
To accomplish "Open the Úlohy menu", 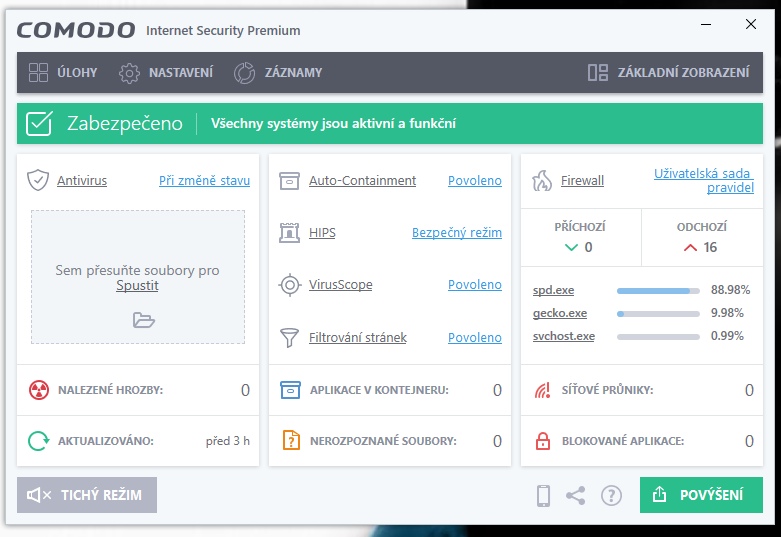I will (62, 72).
